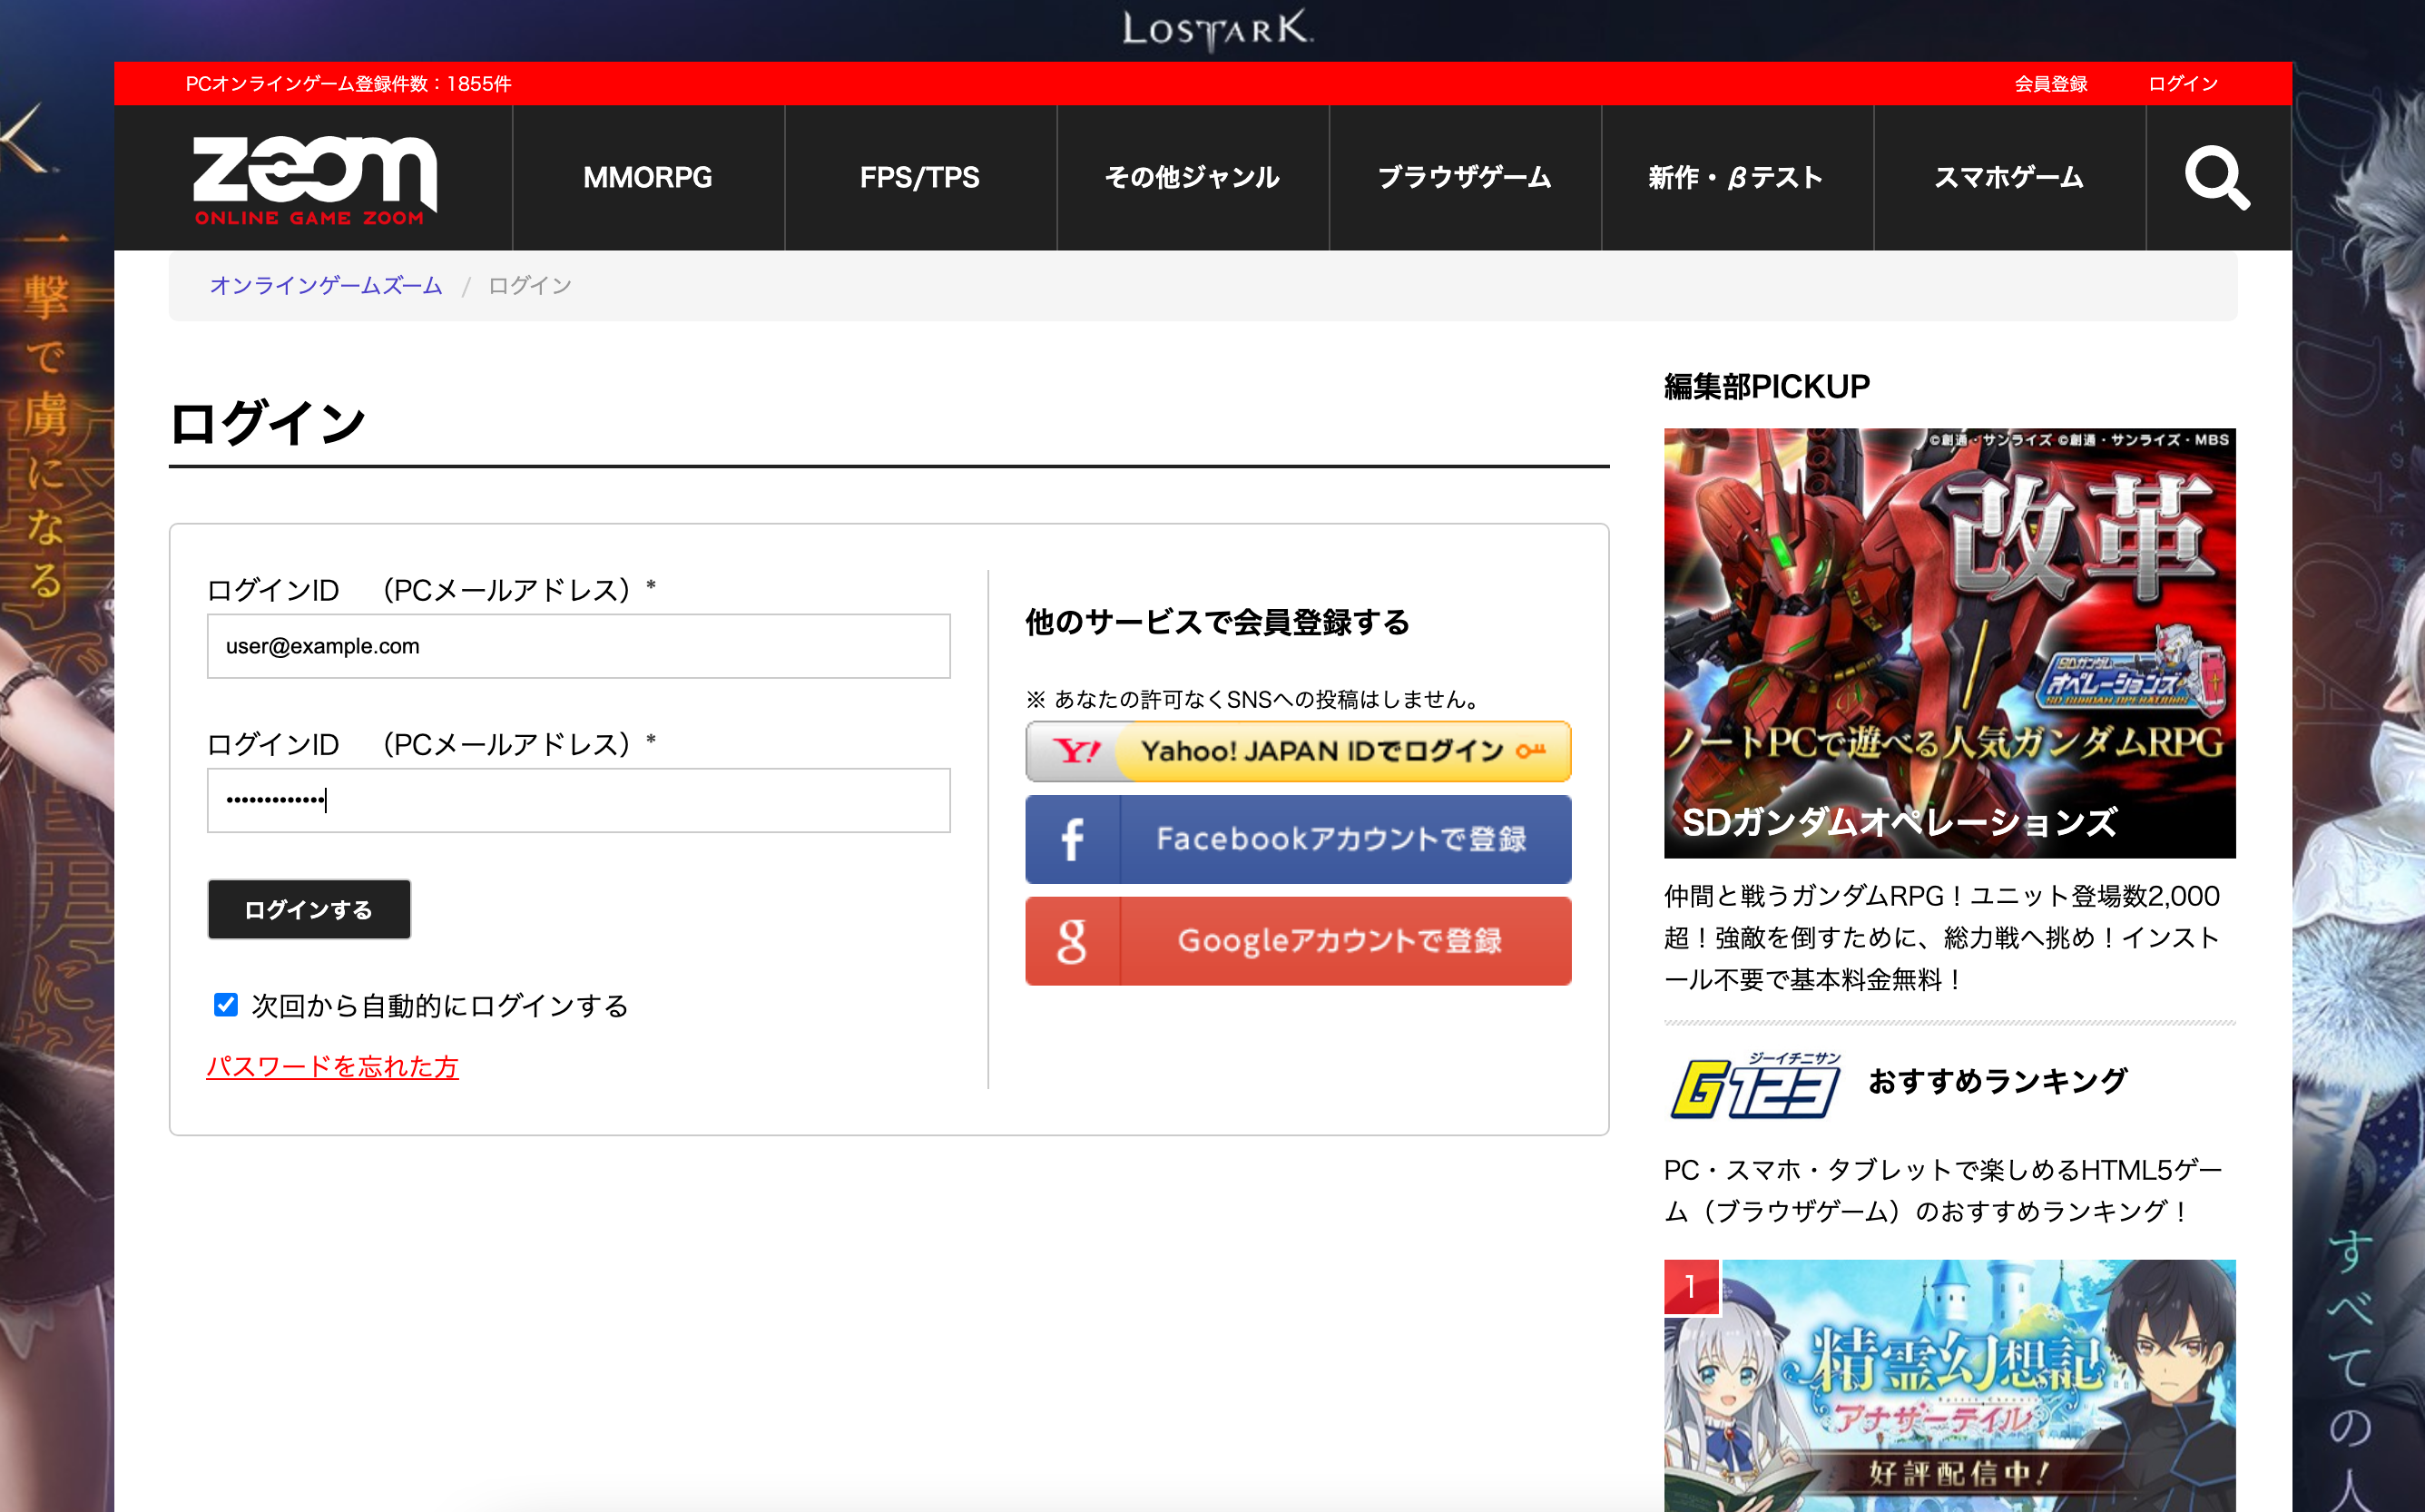Click the Facebook f icon
The width and height of the screenshot is (2425, 1512).
(x=1072, y=839)
